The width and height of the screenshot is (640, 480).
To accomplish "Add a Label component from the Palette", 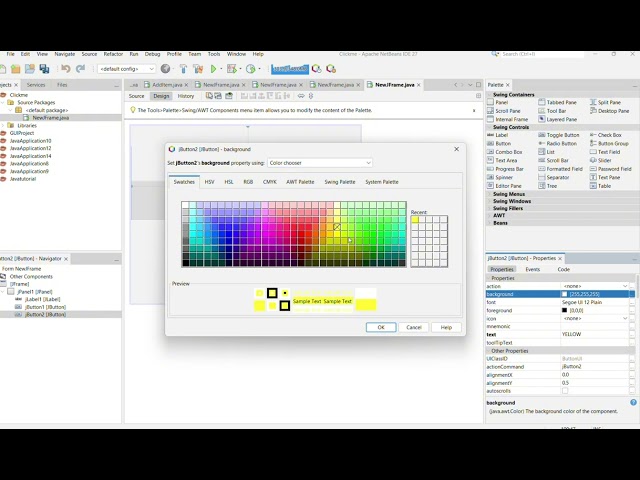I will 498,135.
